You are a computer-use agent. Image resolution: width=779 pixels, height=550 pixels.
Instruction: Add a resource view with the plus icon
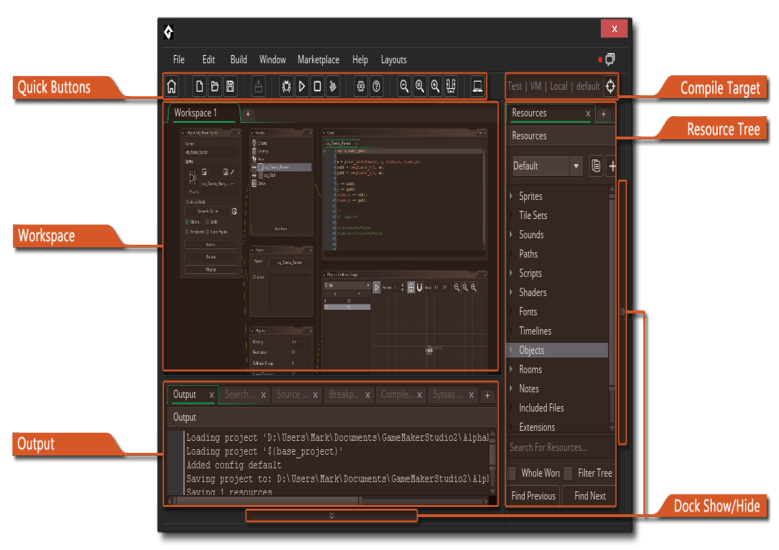tap(612, 166)
